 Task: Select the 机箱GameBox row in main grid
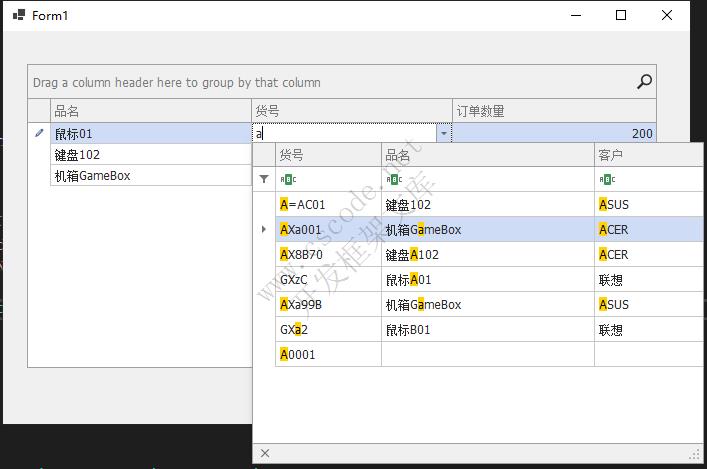coord(151,175)
